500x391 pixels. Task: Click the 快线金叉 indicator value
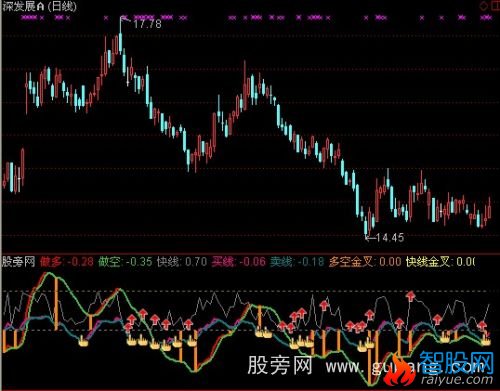click(440, 262)
